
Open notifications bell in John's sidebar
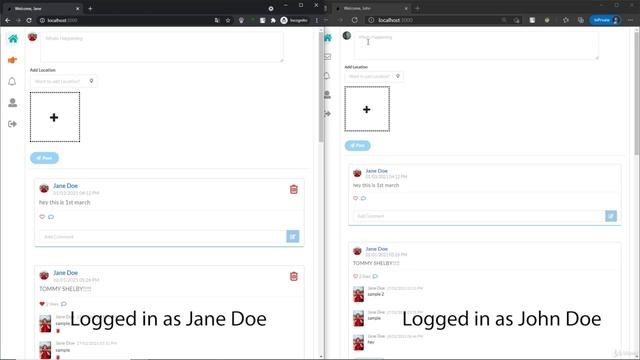327,76
